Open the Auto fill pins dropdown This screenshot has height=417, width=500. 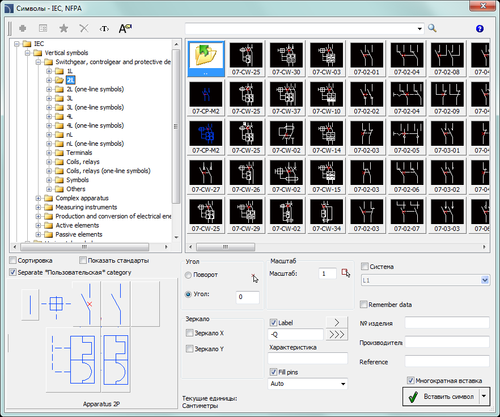coord(308,384)
